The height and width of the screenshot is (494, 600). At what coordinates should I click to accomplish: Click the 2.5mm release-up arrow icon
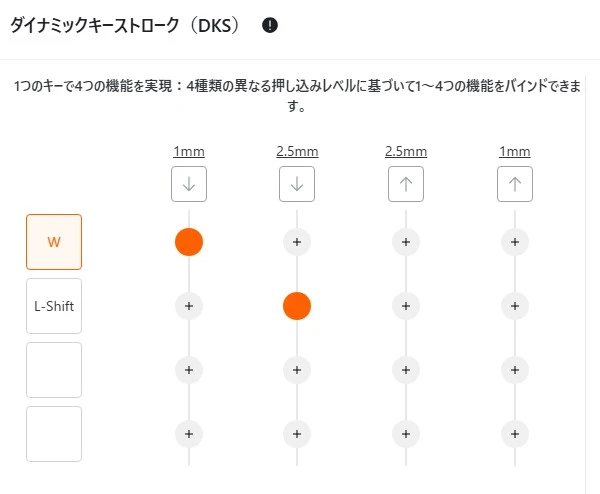tap(405, 184)
